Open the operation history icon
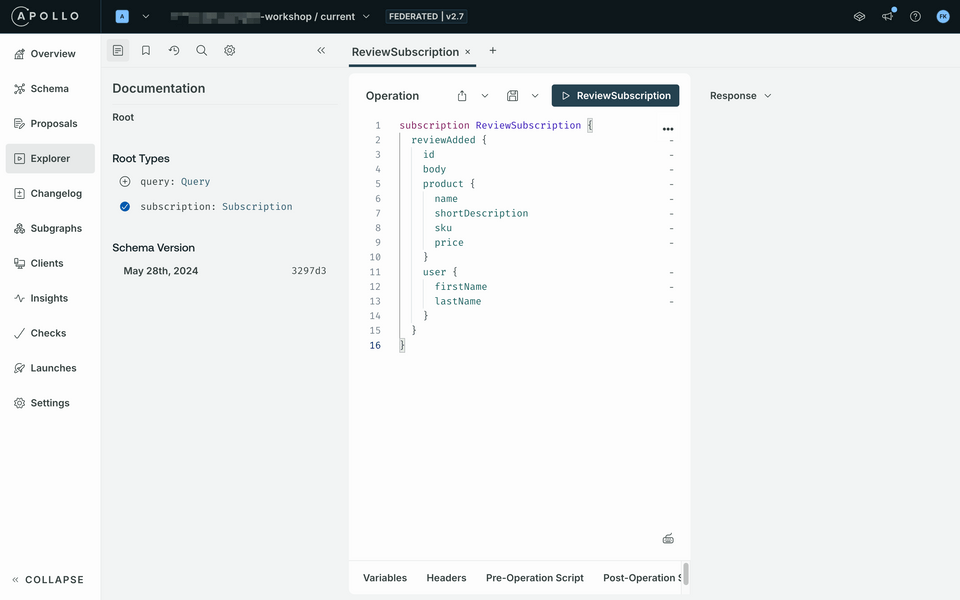This screenshot has height=600, width=960. (x=174, y=50)
